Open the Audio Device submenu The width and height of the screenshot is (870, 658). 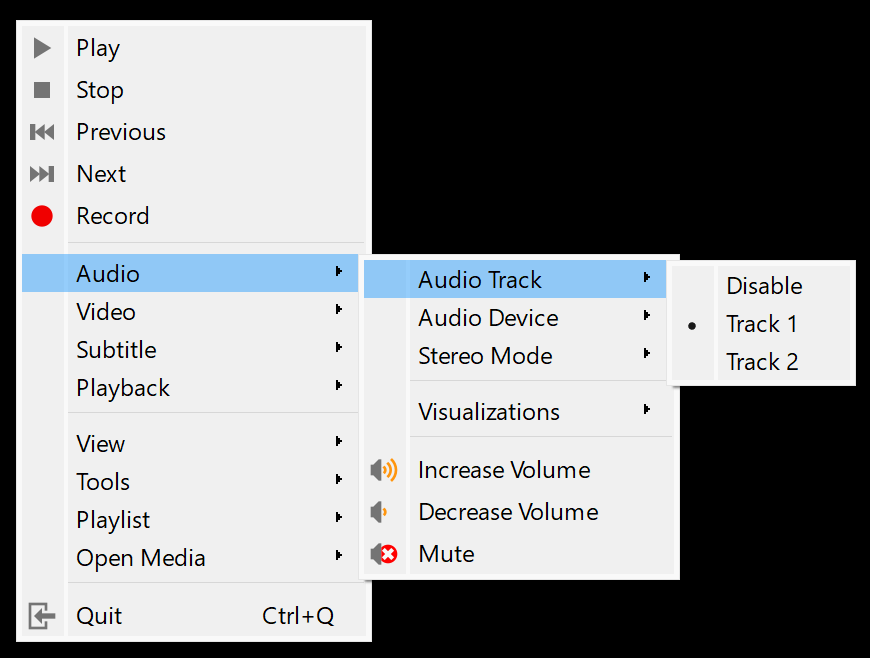(488, 318)
